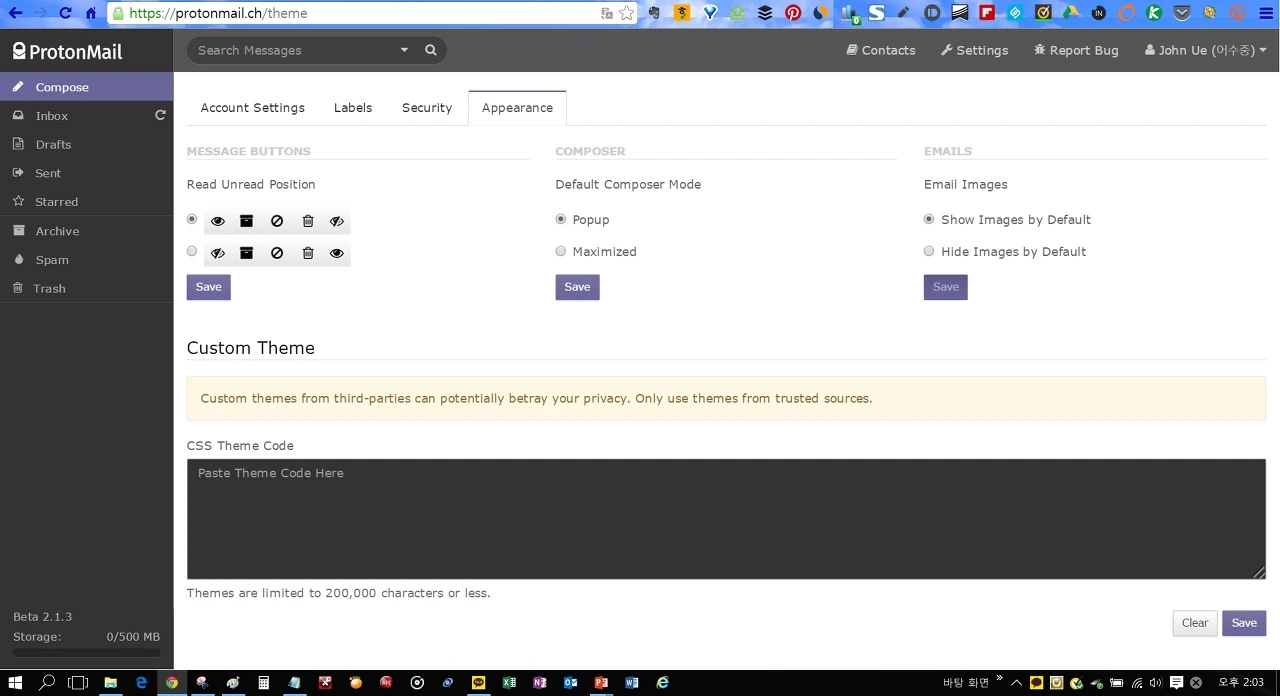
Task: Switch to the Labels tab
Action: click(353, 108)
